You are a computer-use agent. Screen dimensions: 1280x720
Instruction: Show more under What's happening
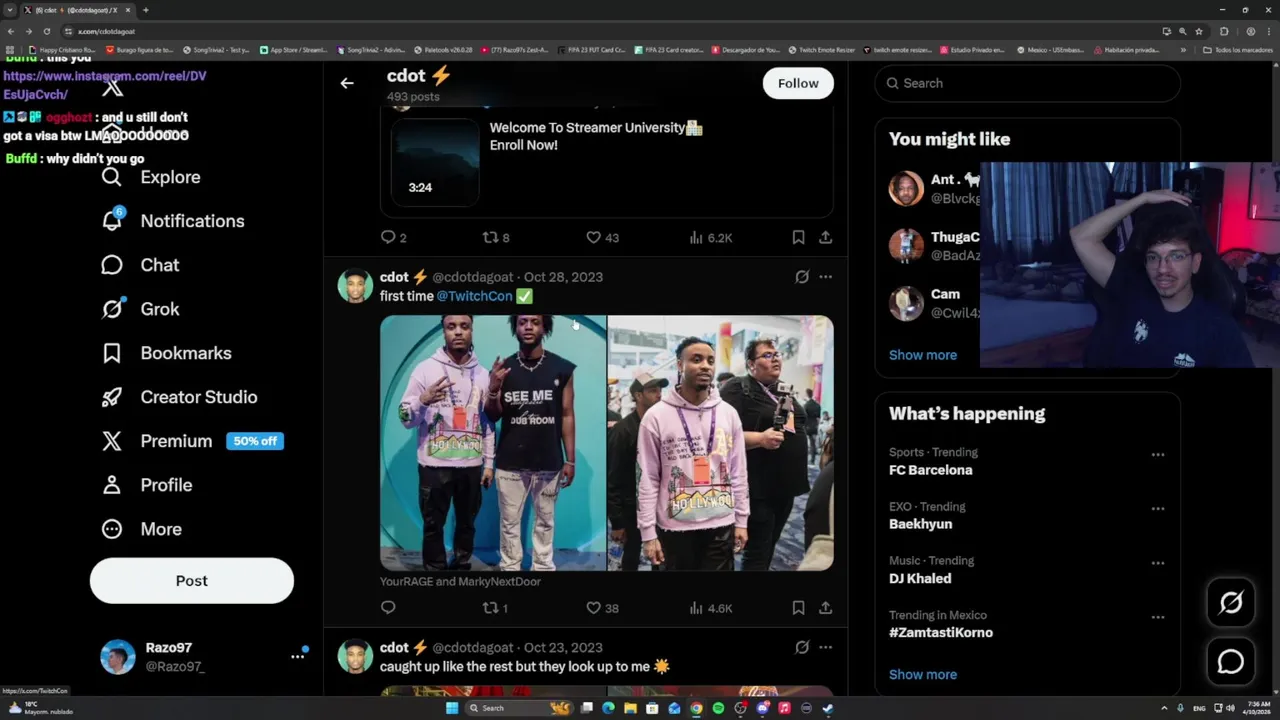point(923,674)
